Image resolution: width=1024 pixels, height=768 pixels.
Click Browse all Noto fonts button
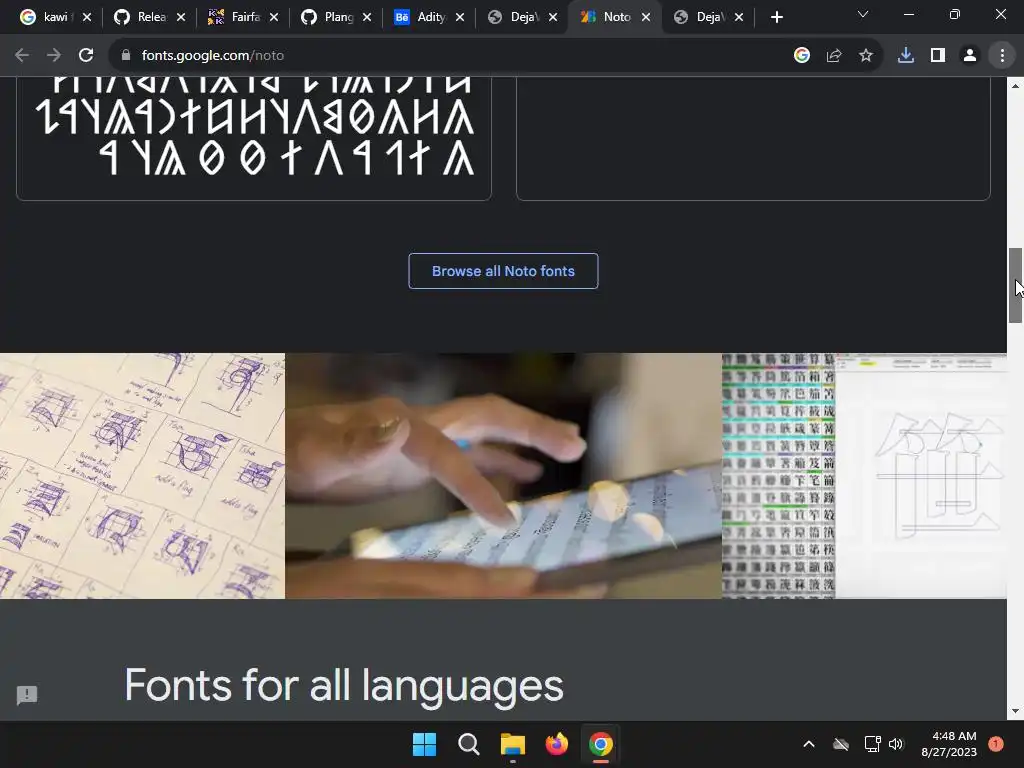coord(503,271)
